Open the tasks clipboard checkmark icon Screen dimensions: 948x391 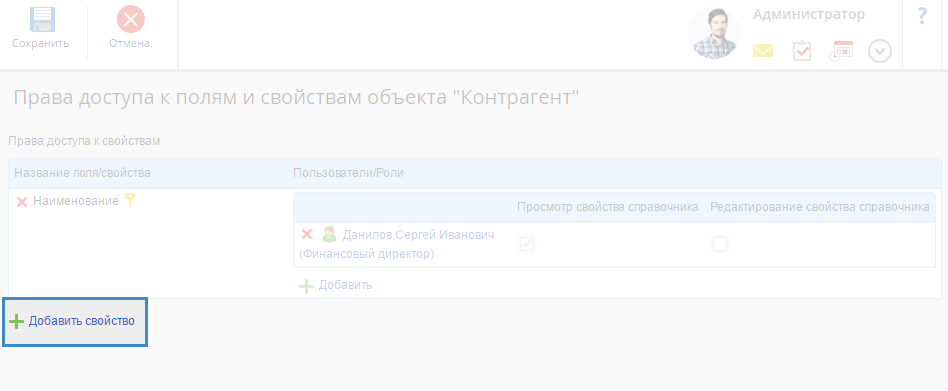pyautogui.click(x=802, y=51)
